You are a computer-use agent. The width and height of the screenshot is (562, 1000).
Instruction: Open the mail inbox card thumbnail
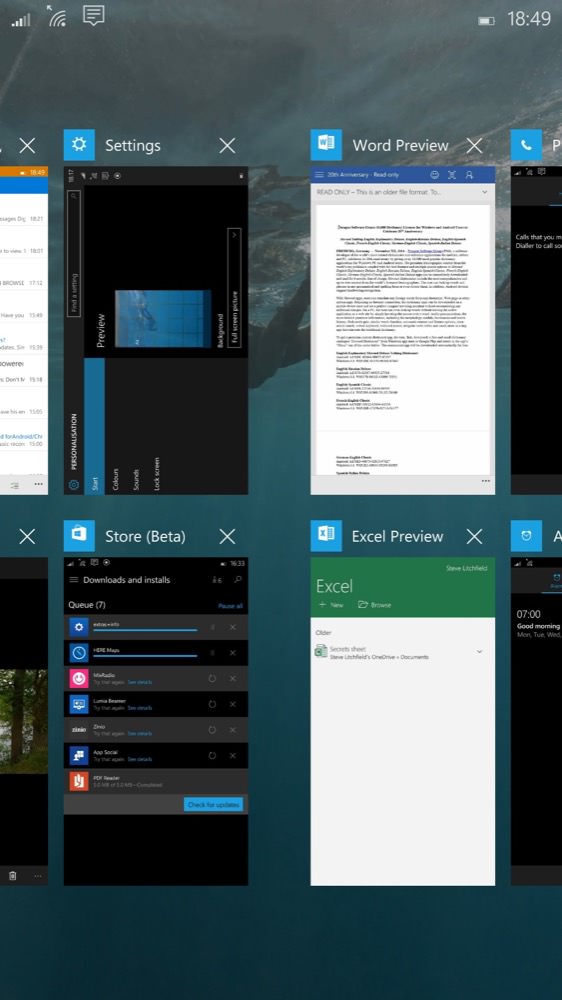[24, 330]
